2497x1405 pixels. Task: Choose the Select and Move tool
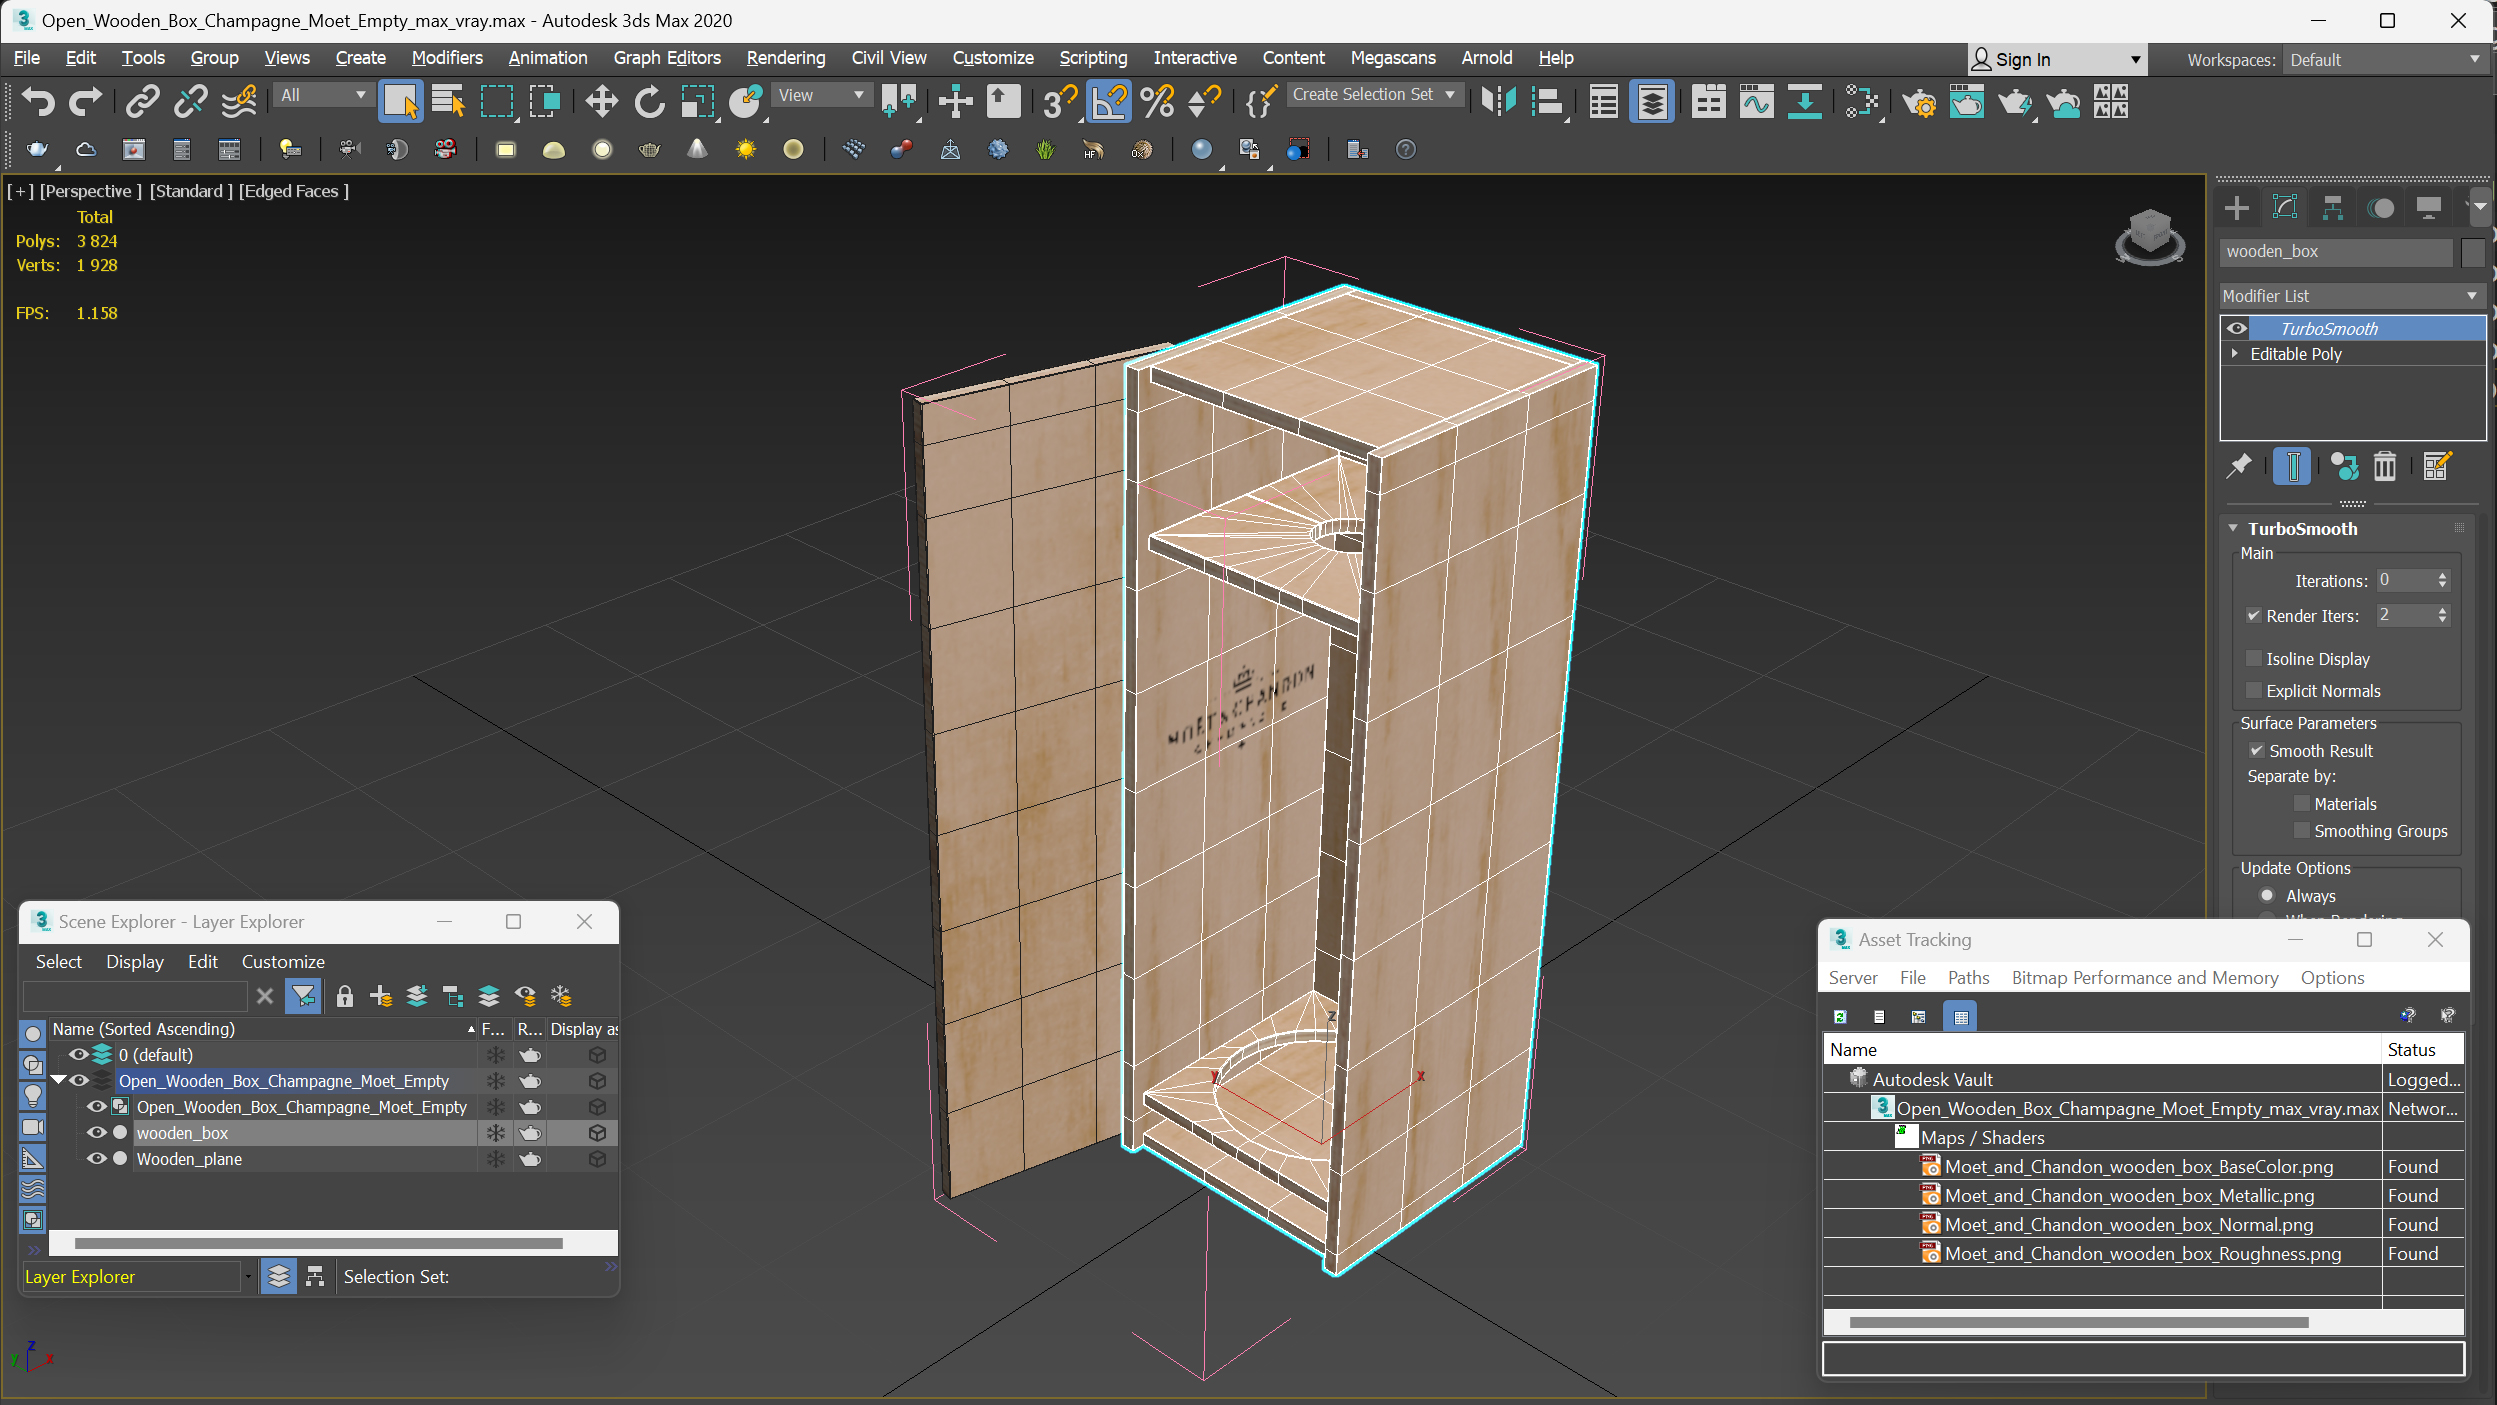(601, 101)
